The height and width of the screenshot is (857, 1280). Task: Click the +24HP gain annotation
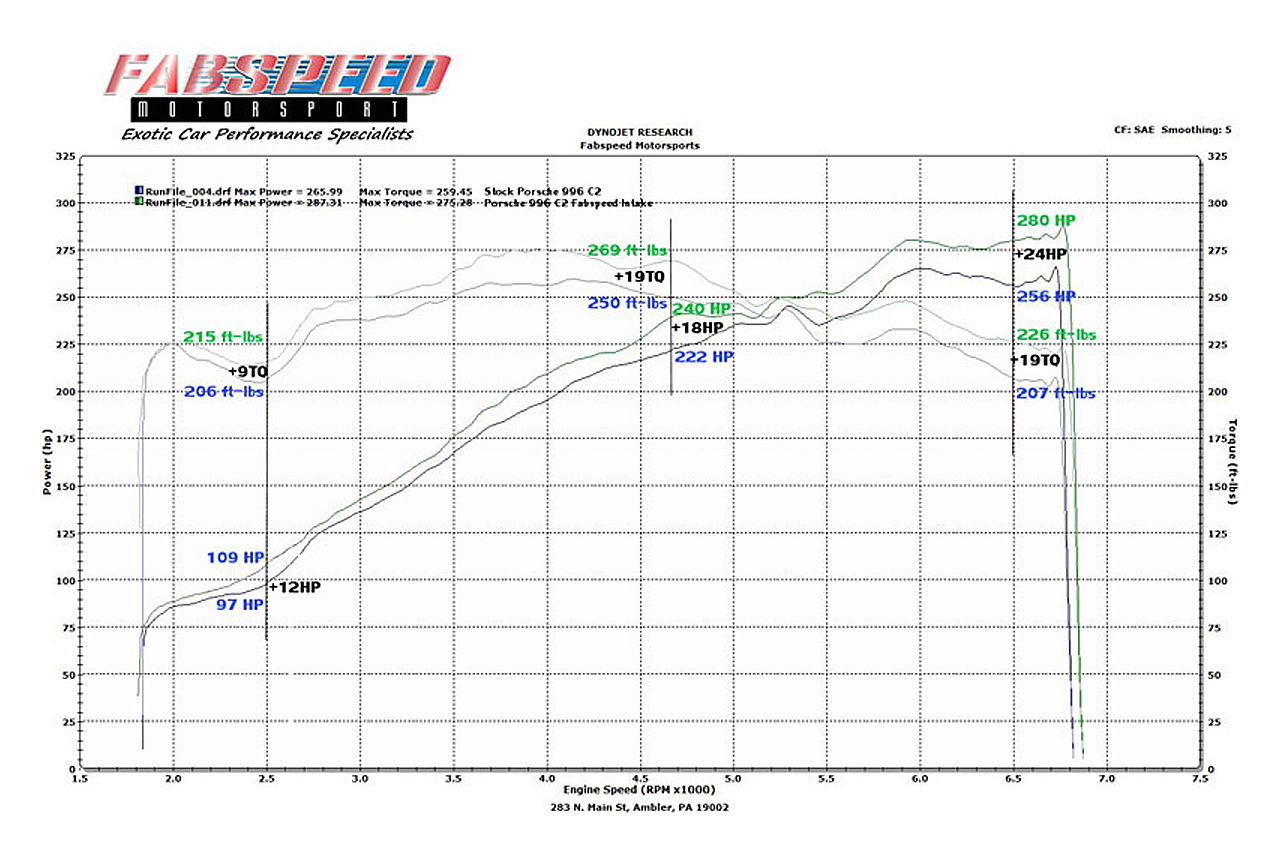[x=1040, y=254]
